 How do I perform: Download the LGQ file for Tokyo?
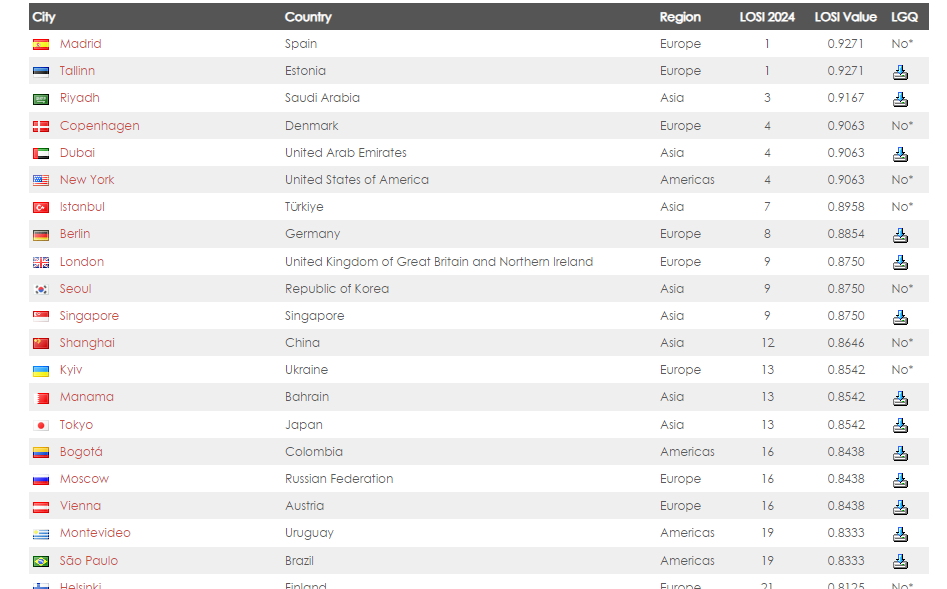(900, 425)
